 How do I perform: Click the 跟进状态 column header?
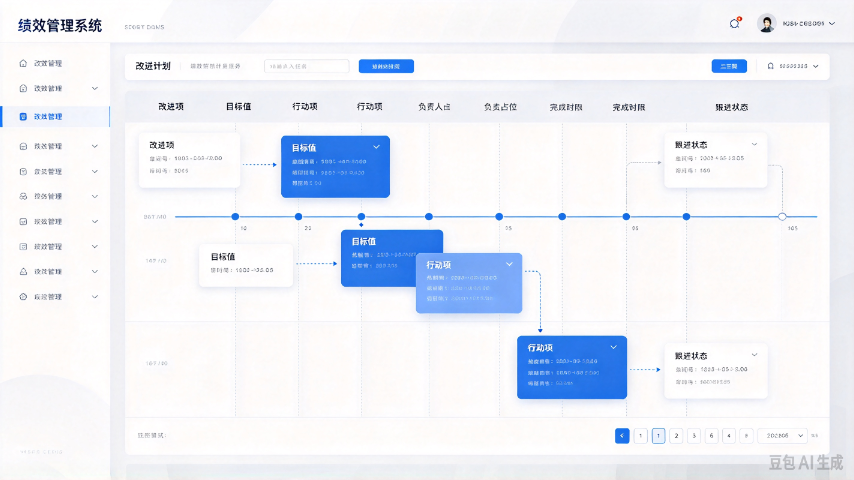click(x=731, y=107)
